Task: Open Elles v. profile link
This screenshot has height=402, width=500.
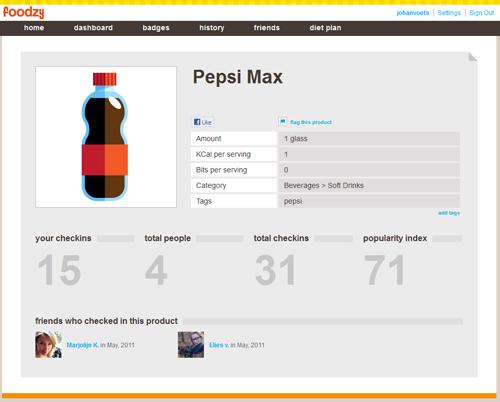Action: 219,345
